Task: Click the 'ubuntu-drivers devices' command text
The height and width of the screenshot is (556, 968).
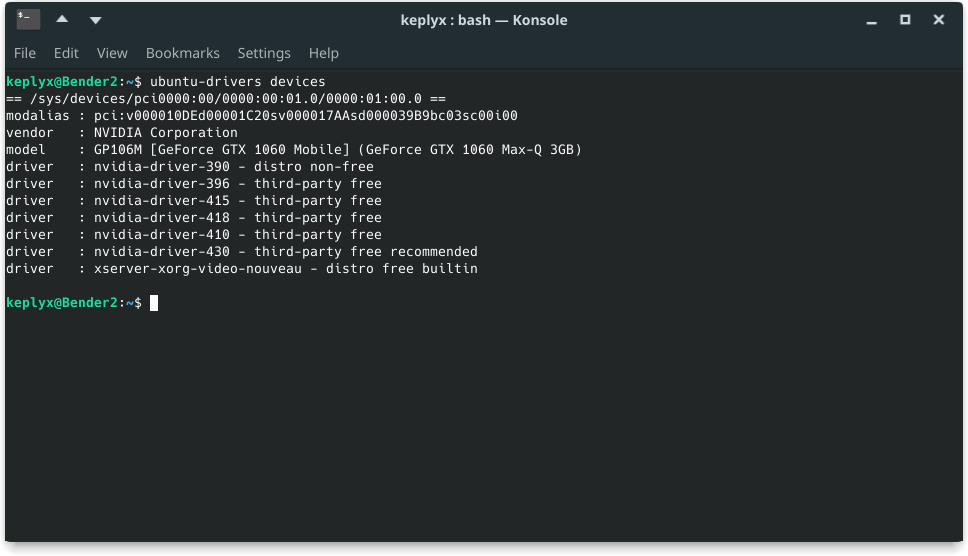Action: pyautogui.click(x=237, y=81)
